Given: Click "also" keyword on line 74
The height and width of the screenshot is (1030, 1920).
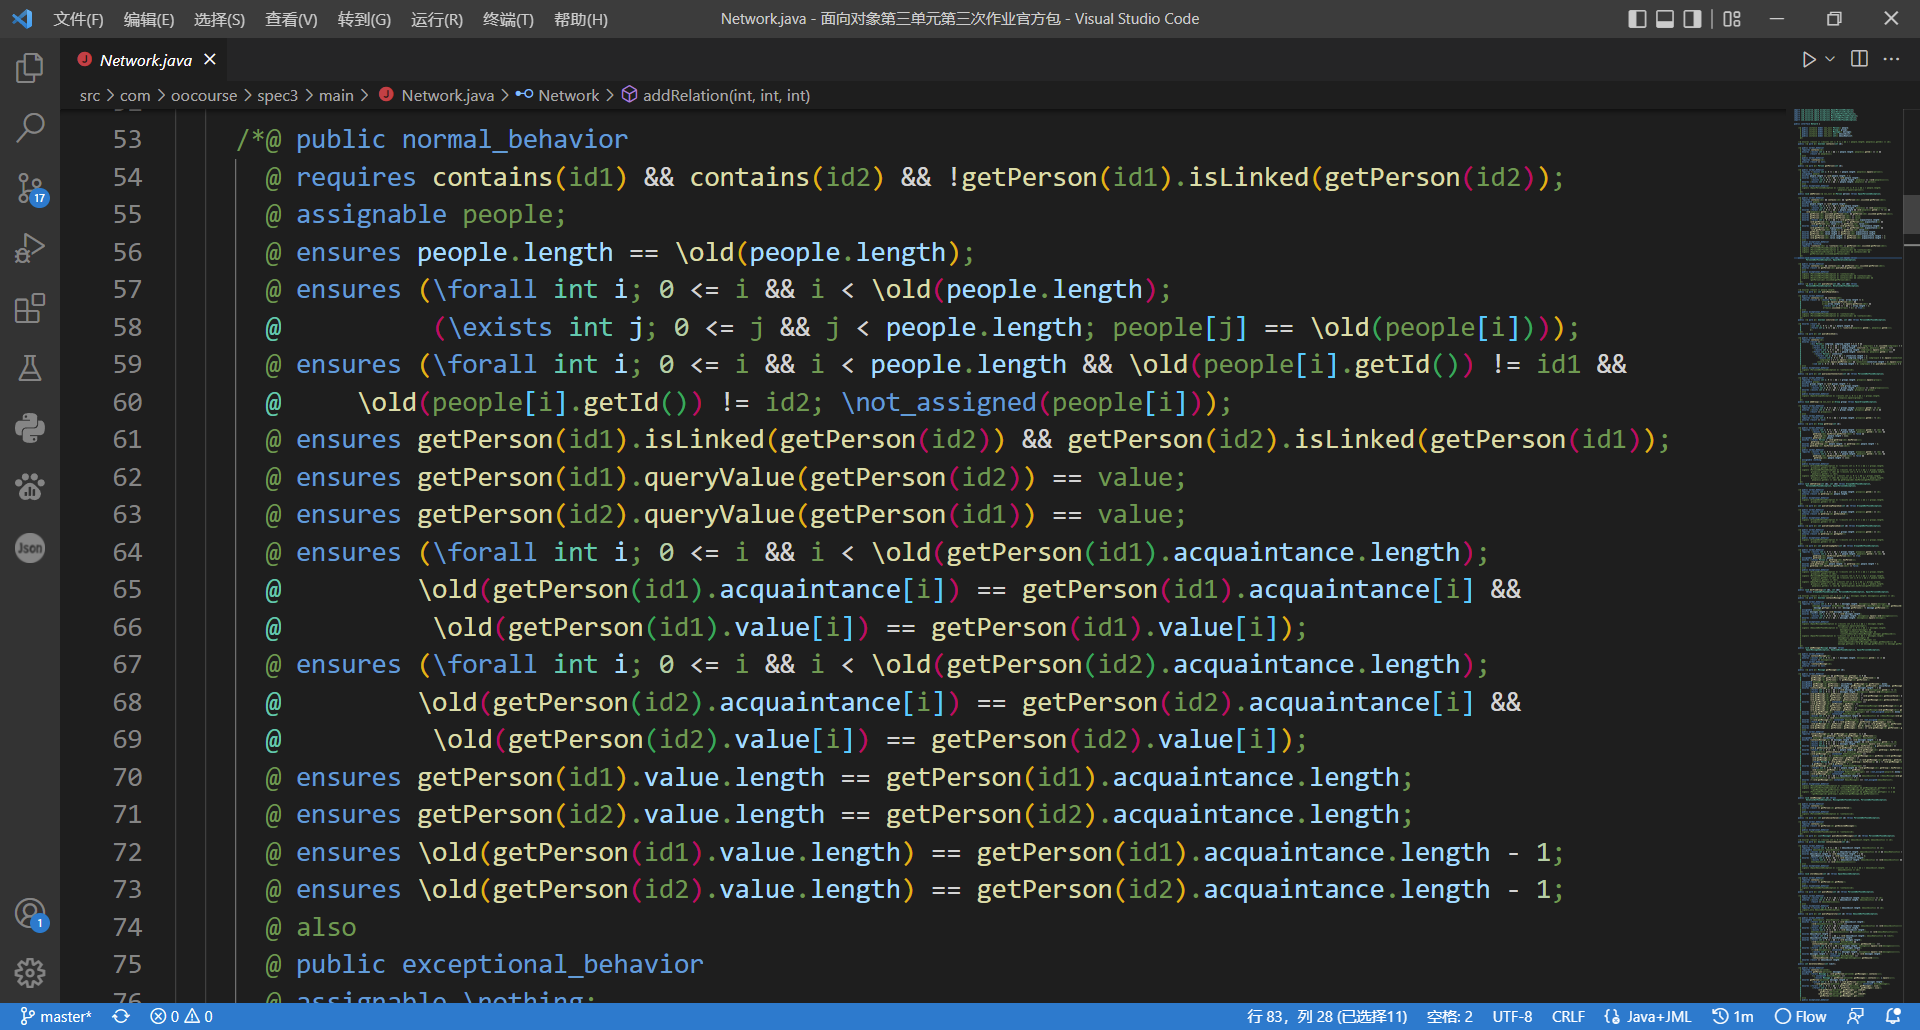Looking at the screenshot, I should [326, 927].
